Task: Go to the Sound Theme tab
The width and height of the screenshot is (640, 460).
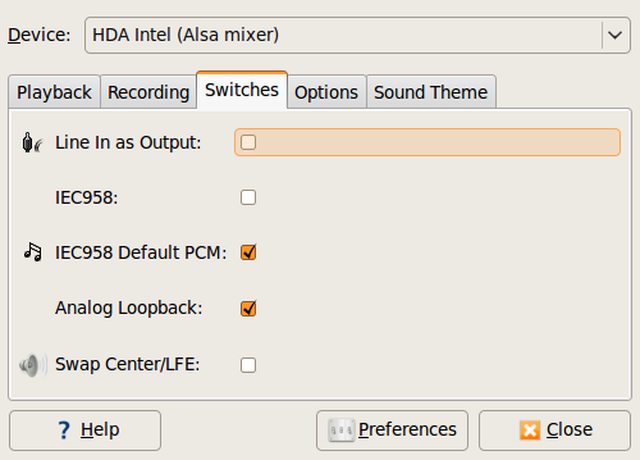Action: (431, 92)
